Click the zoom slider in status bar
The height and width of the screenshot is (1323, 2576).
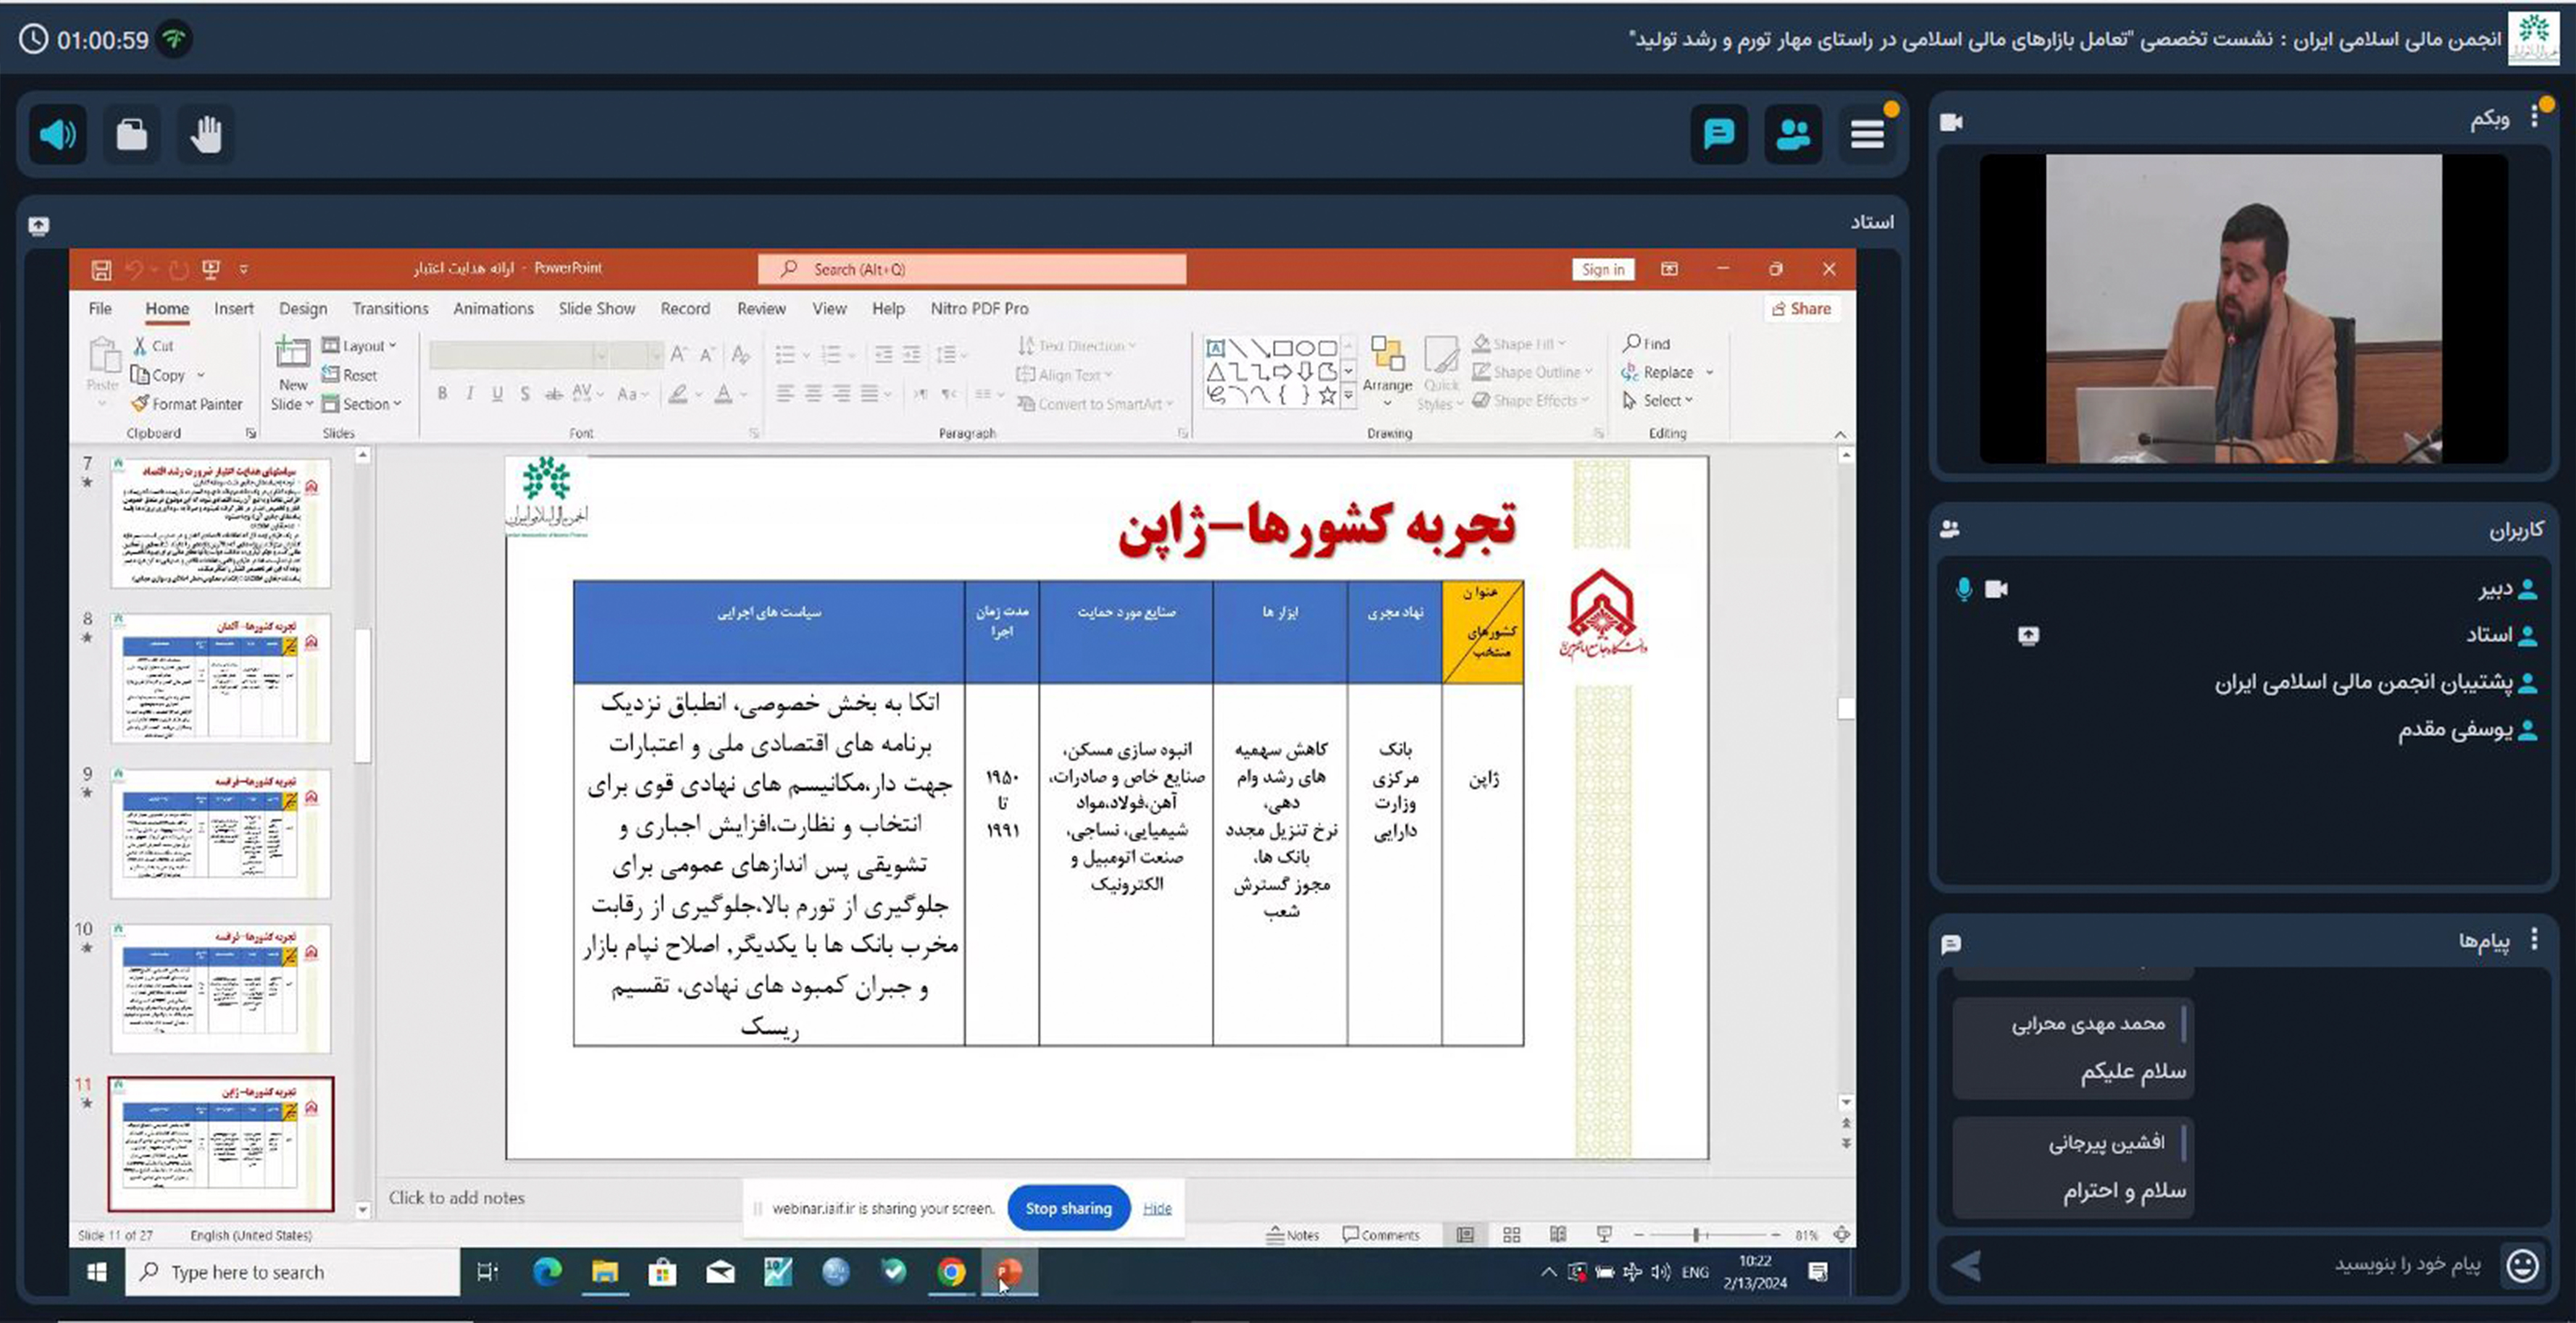point(1696,1235)
